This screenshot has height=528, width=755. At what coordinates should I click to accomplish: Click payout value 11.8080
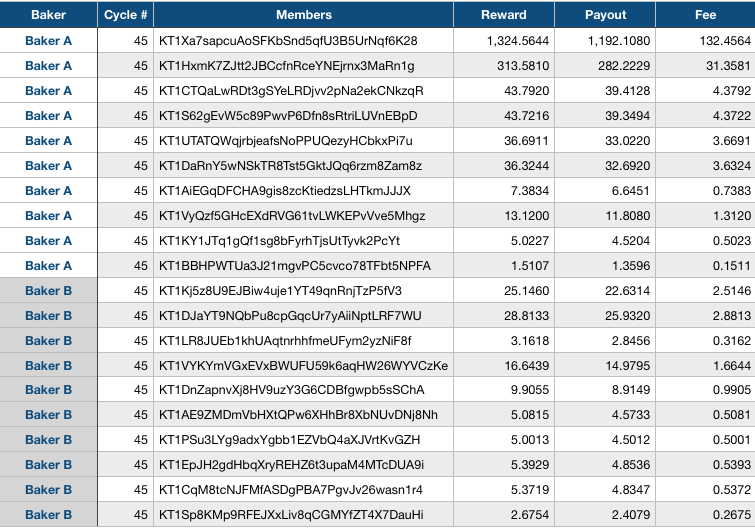click(x=627, y=216)
